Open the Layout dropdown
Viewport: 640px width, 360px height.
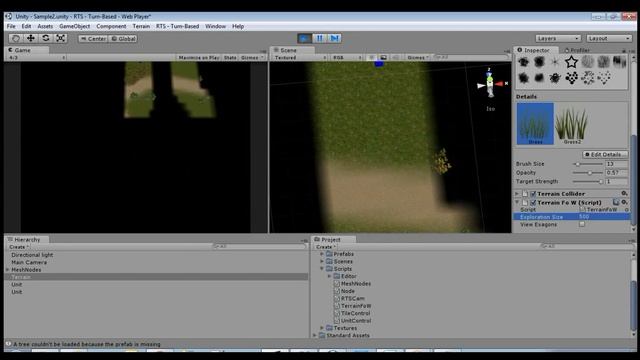tap(609, 38)
